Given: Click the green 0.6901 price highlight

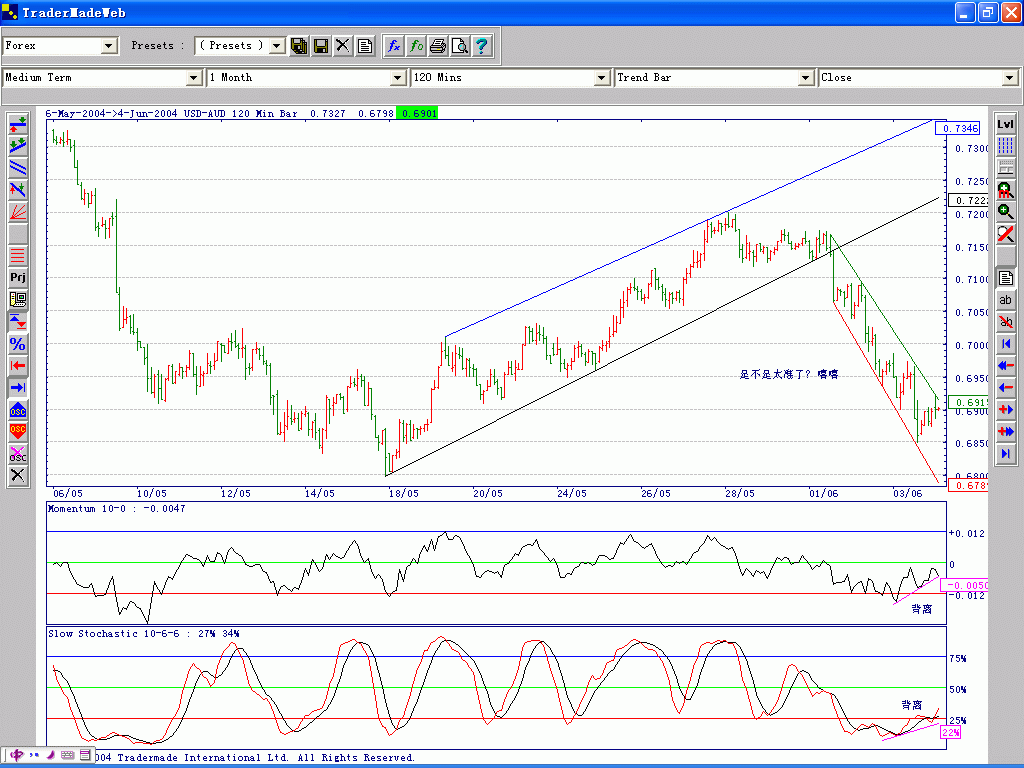Looking at the screenshot, I should point(416,114).
